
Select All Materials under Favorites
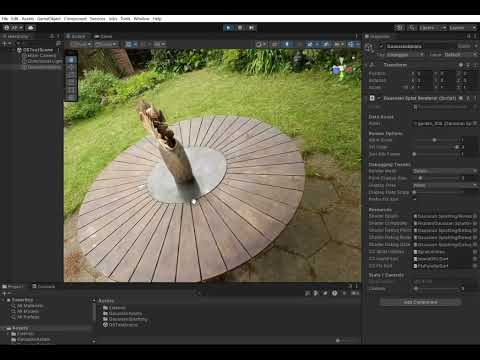[x=30, y=306]
